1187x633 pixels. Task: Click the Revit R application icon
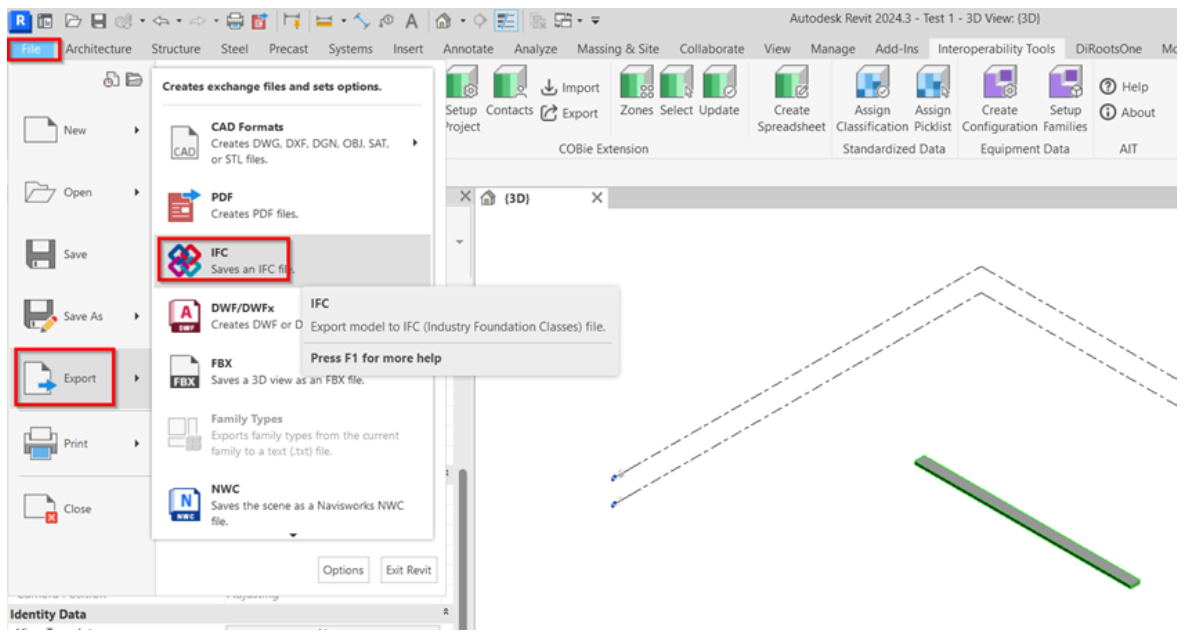point(19,20)
